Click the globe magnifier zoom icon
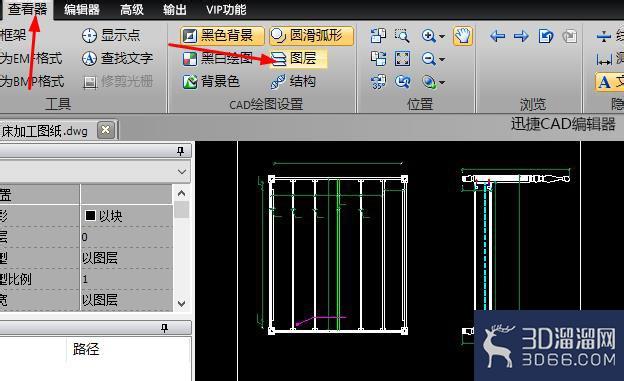This screenshot has width=624, height=381. 429,82
